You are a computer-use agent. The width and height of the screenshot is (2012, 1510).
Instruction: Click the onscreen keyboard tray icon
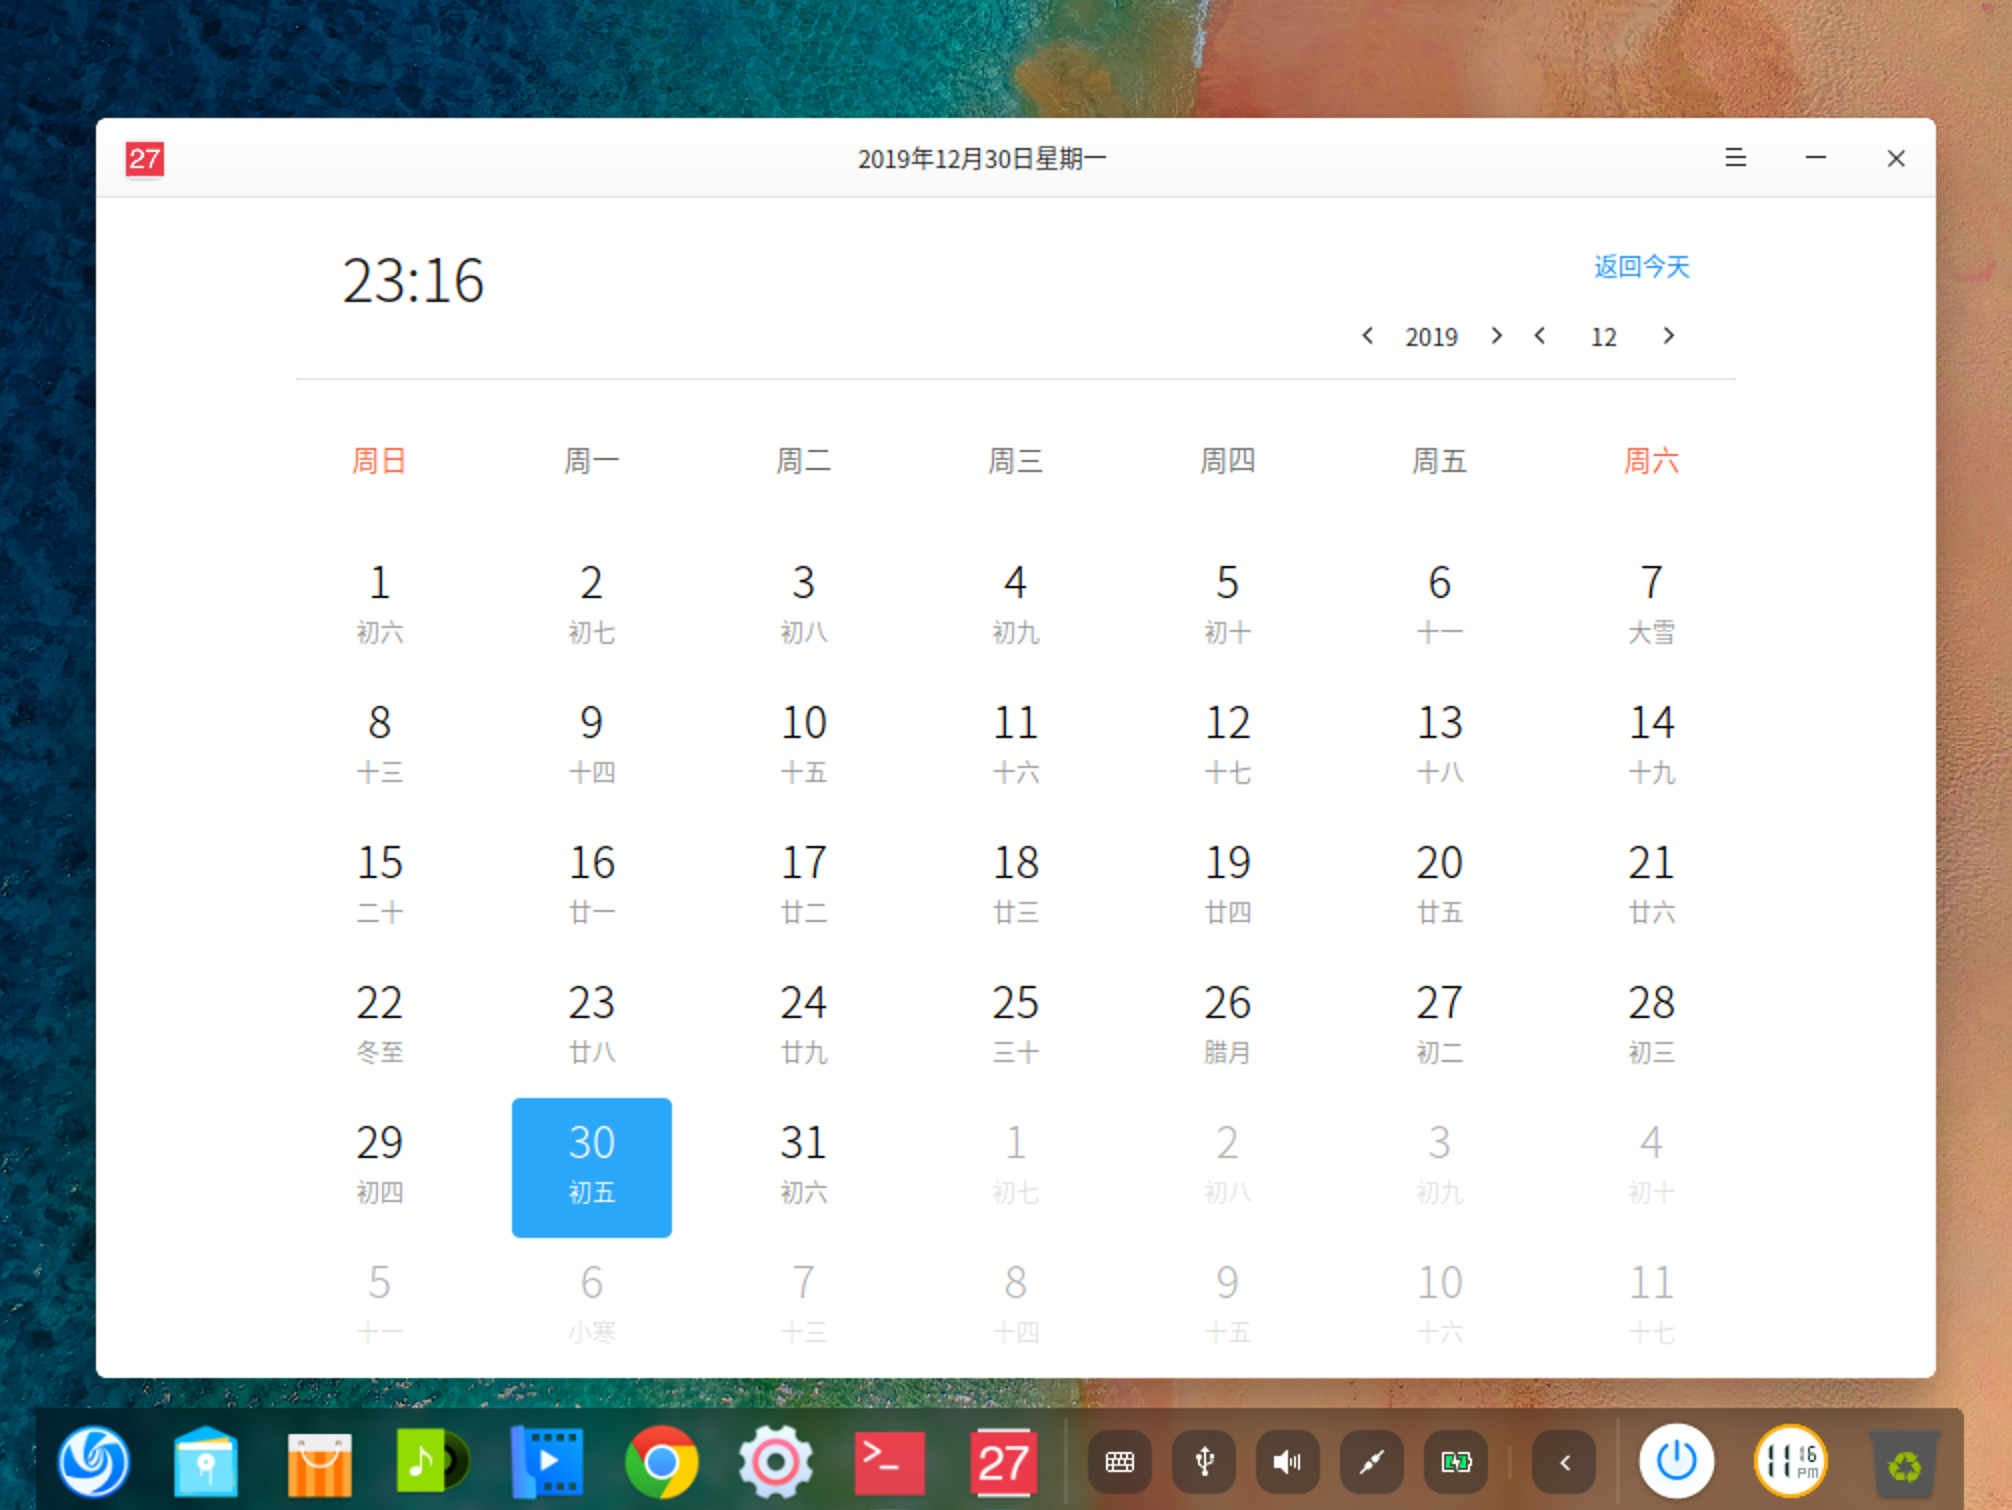1119,1462
